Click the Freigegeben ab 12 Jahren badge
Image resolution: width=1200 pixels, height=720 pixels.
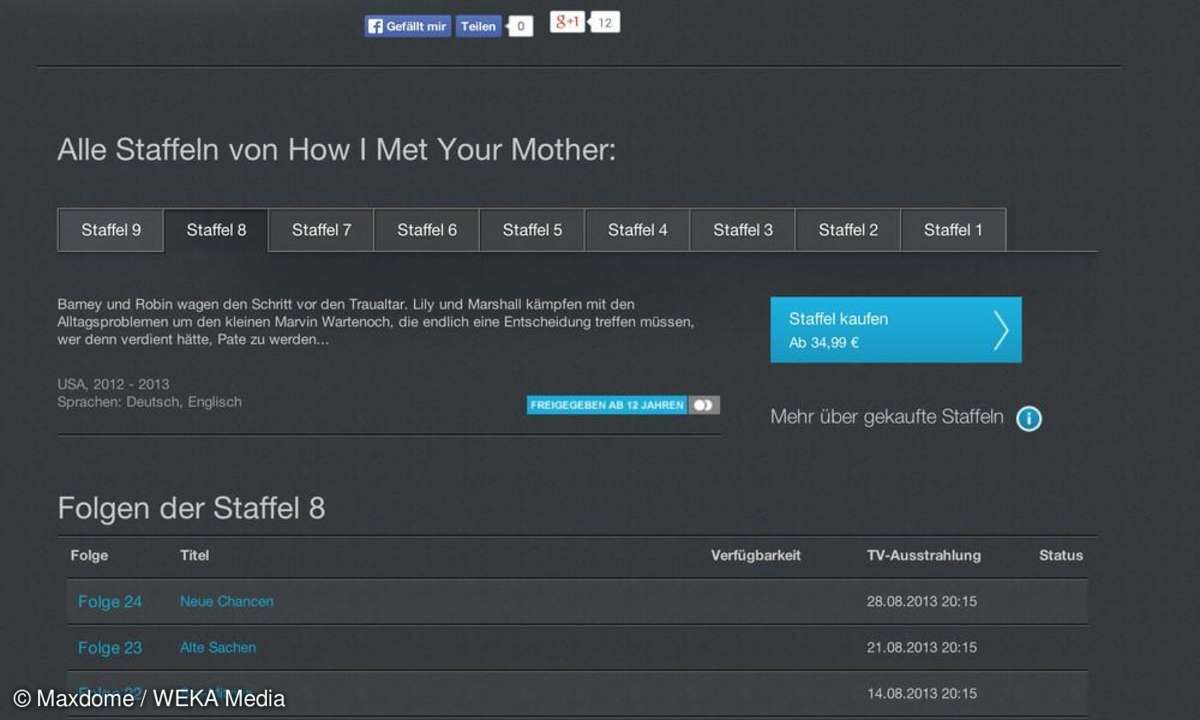point(624,405)
